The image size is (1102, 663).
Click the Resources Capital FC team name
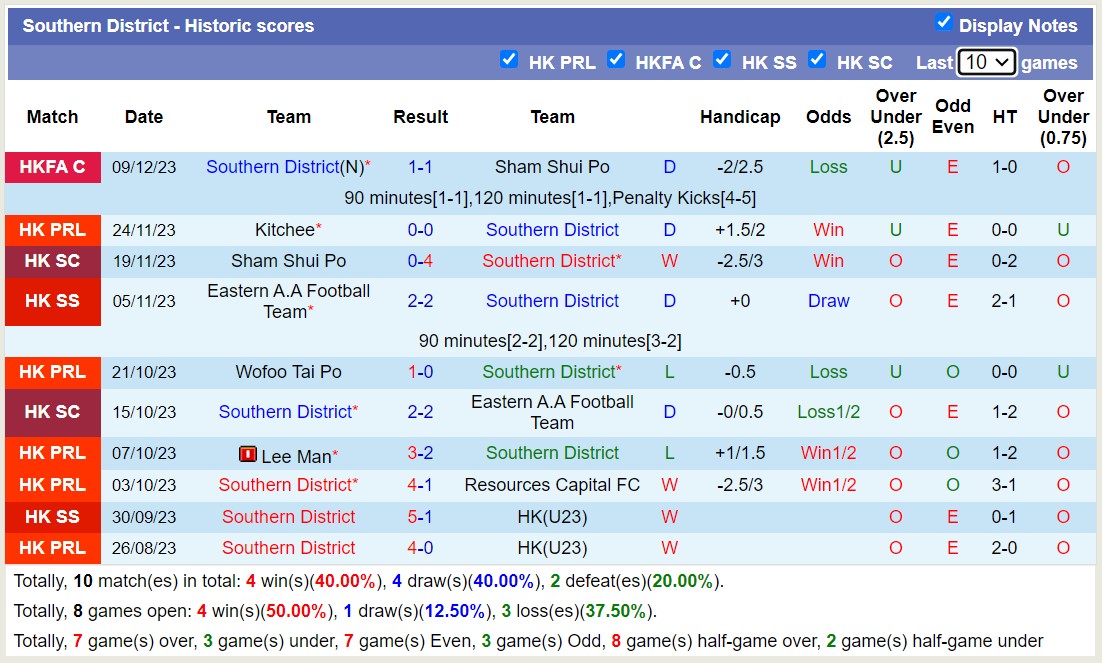click(552, 485)
